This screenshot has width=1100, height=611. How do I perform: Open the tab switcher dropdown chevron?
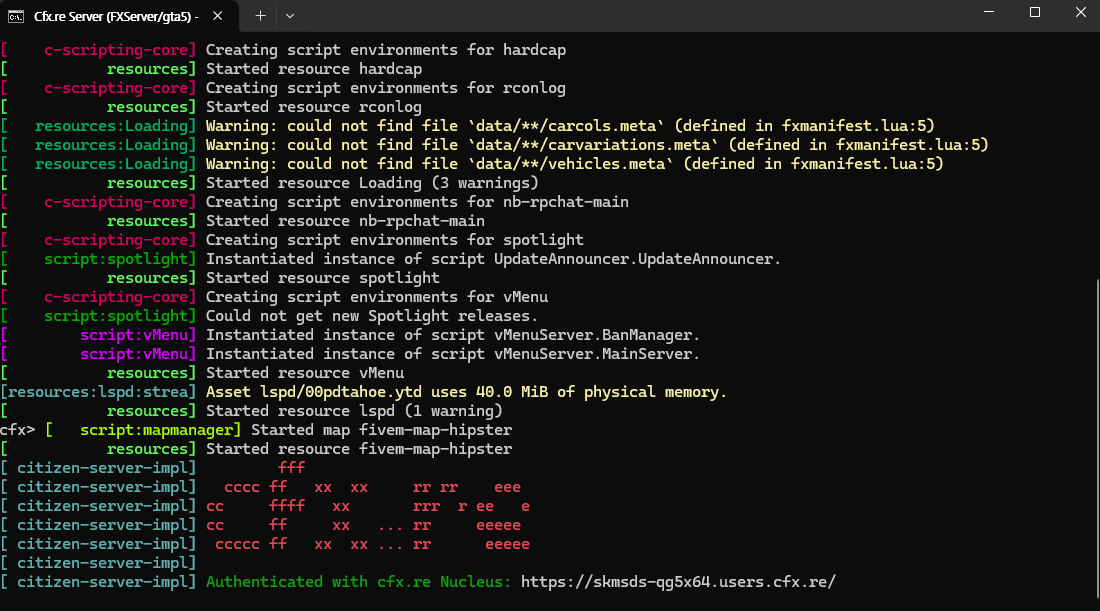[x=290, y=16]
